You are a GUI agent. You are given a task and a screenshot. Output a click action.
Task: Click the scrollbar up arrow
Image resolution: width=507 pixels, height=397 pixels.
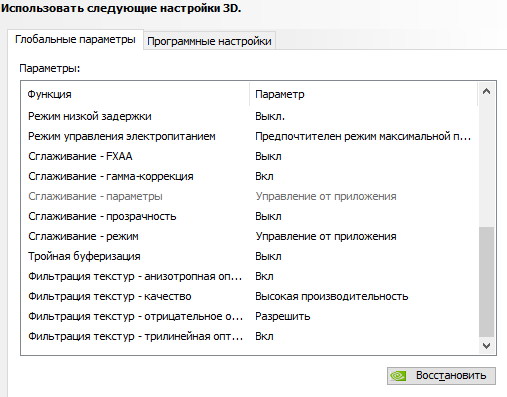(486, 91)
